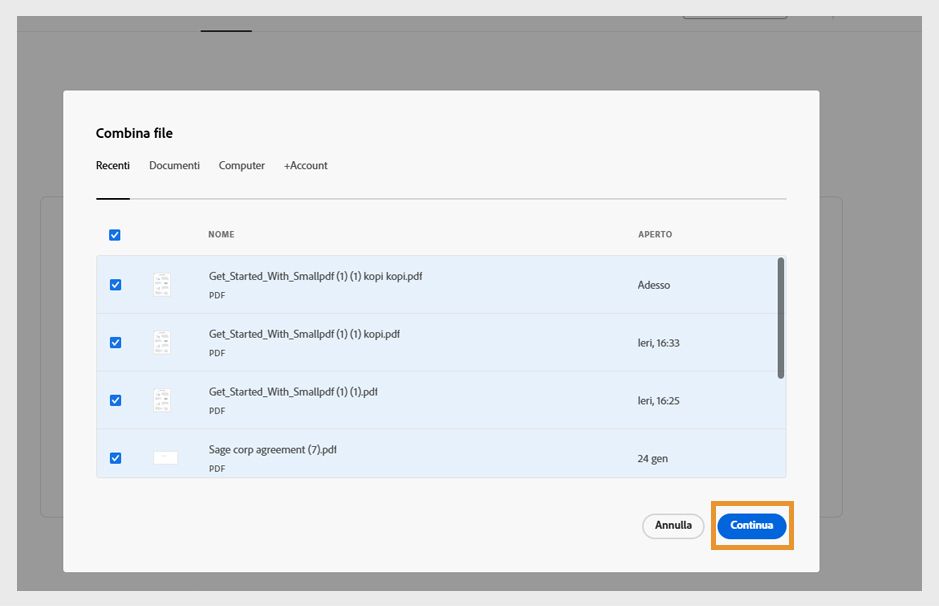Image resolution: width=939 pixels, height=606 pixels.
Task: Click the PDF icon for Get_Started_With_Smallpdf (1) (1) kopi kopi.pdf
Action: (x=162, y=285)
